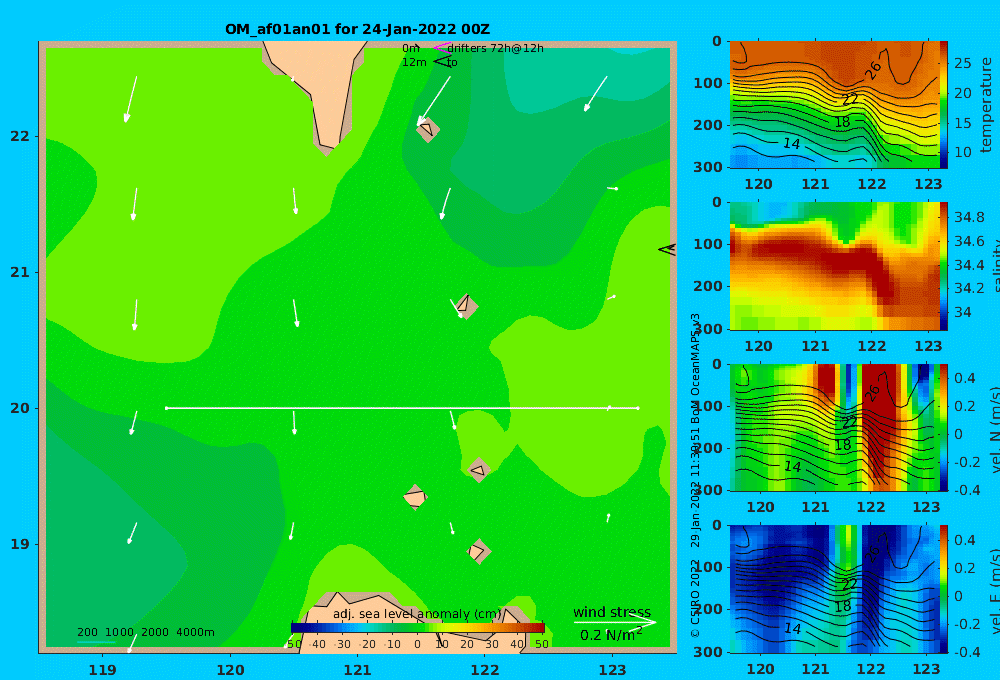Click the salinity colorbar
1000x680 pixels.
[x=943, y=266]
